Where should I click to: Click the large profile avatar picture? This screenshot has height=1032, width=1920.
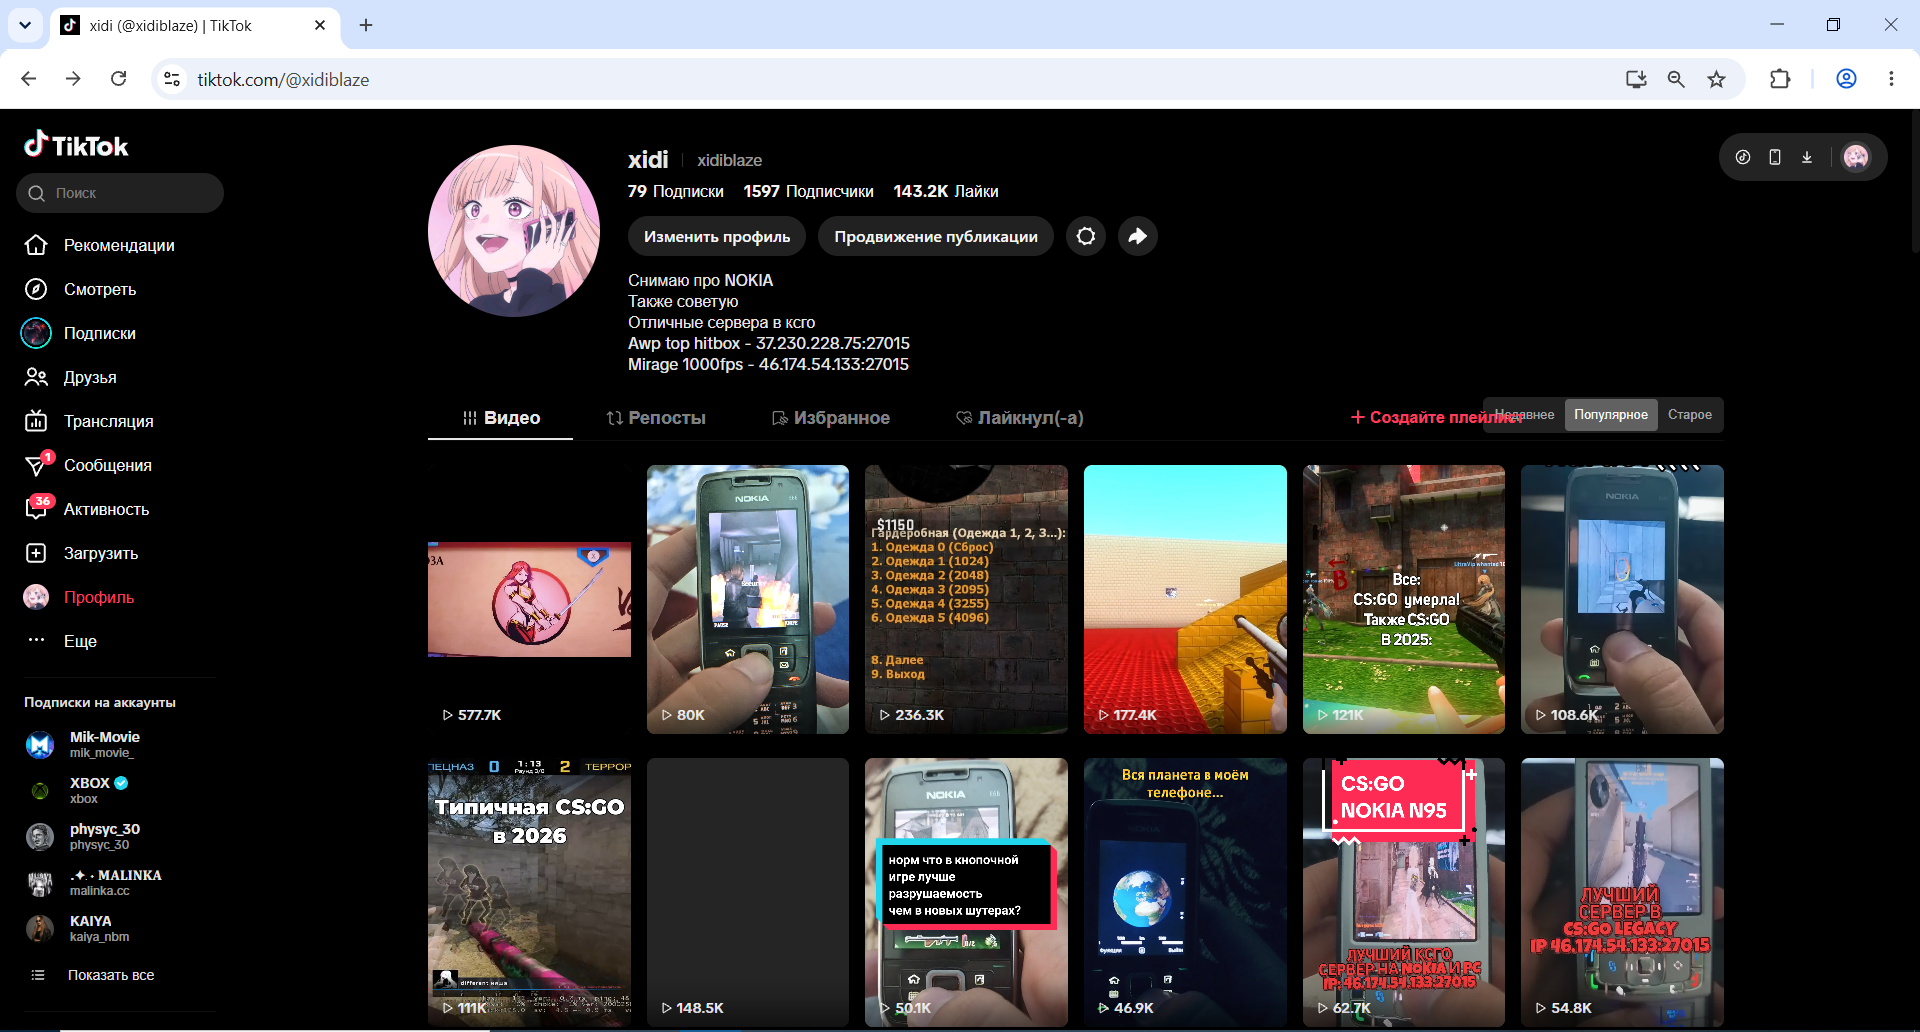point(514,231)
